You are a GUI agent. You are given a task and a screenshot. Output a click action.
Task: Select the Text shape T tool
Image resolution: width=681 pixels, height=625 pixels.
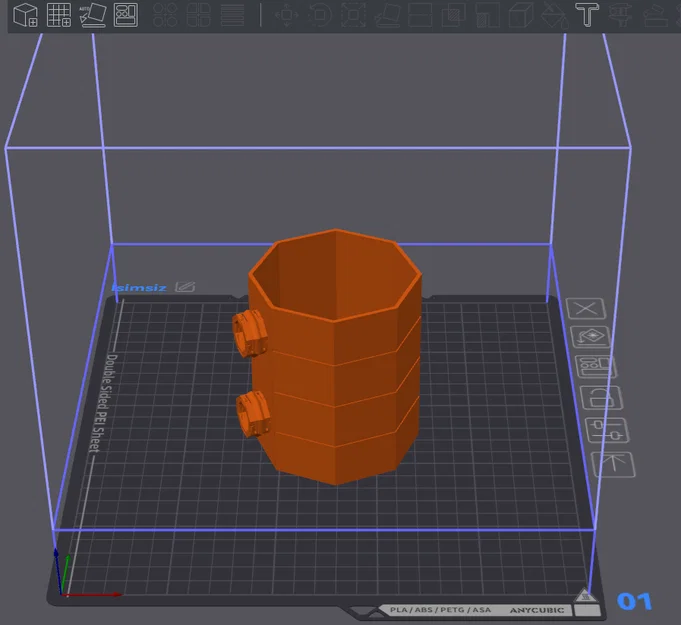pyautogui.click(x=587, y=15)
